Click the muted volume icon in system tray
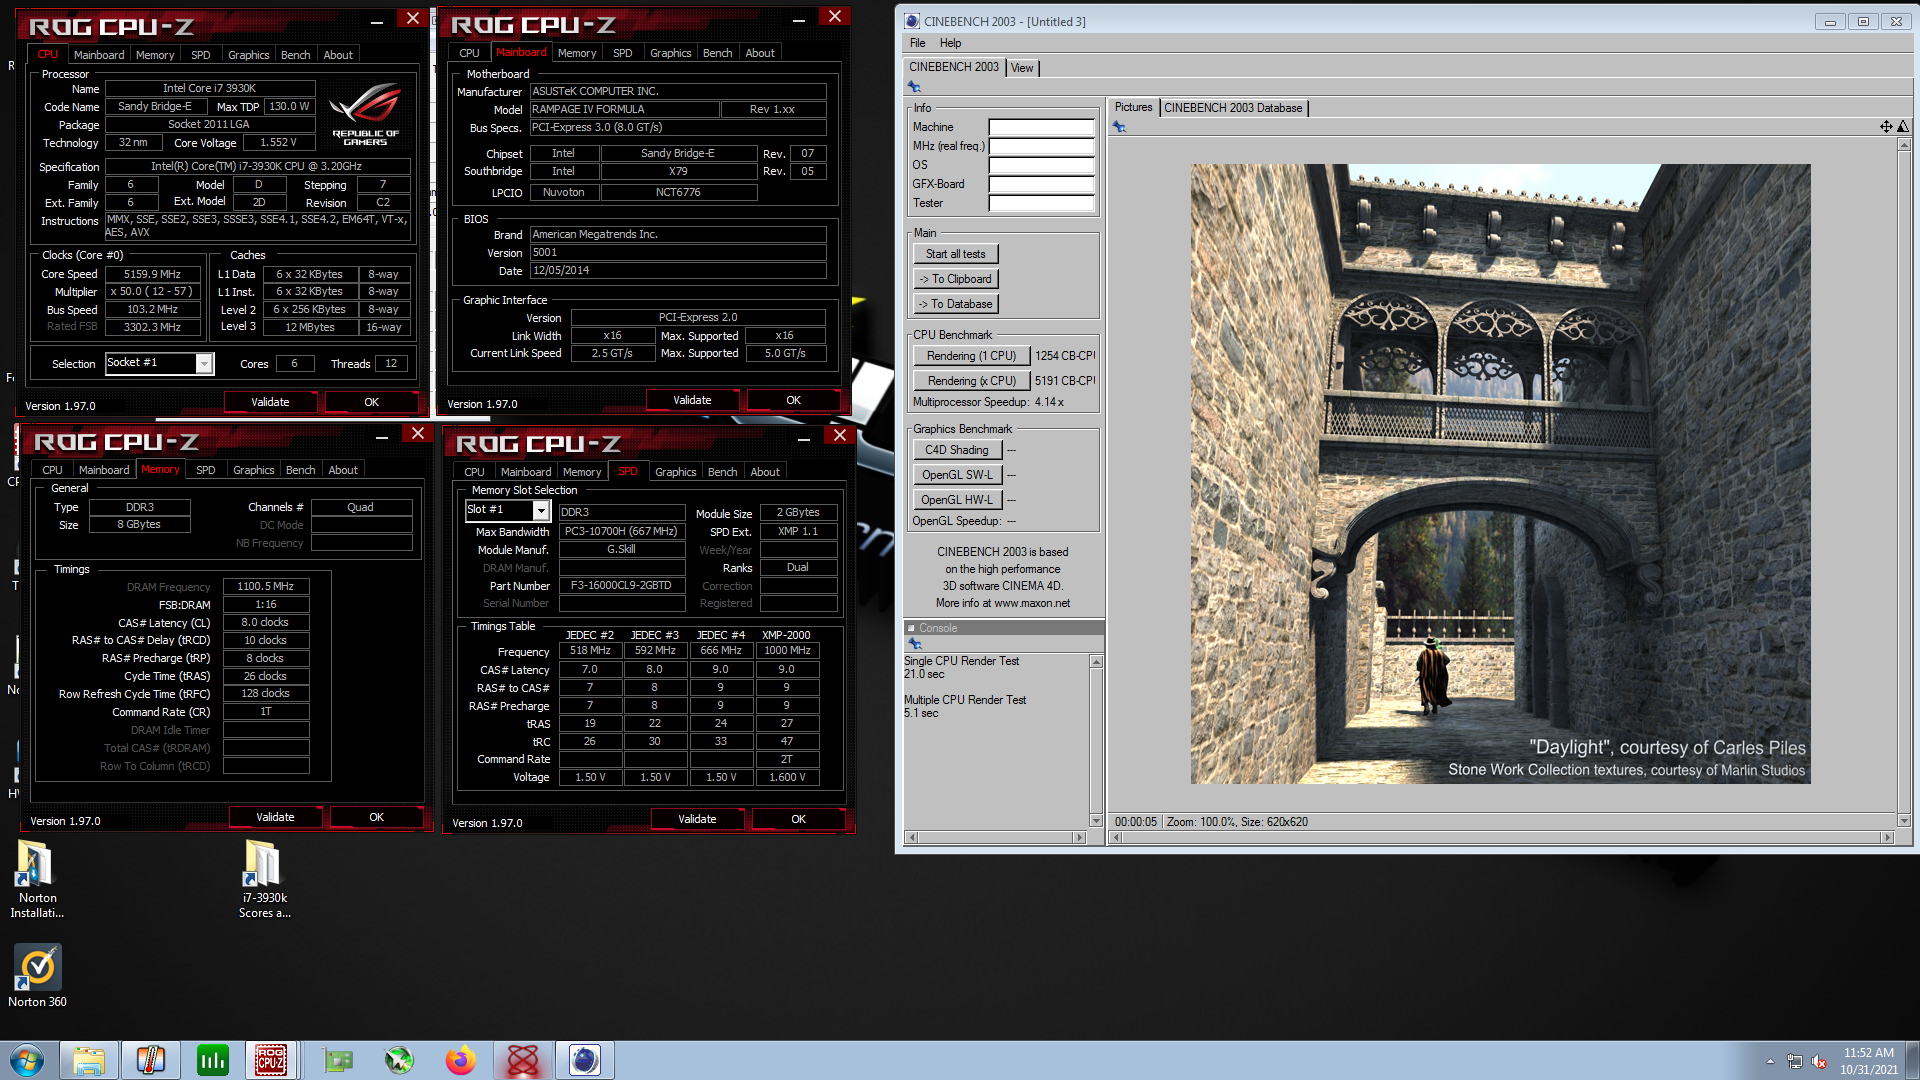The height and width of the screenshot is (1080, 1920). (x=1819, y=1062)
